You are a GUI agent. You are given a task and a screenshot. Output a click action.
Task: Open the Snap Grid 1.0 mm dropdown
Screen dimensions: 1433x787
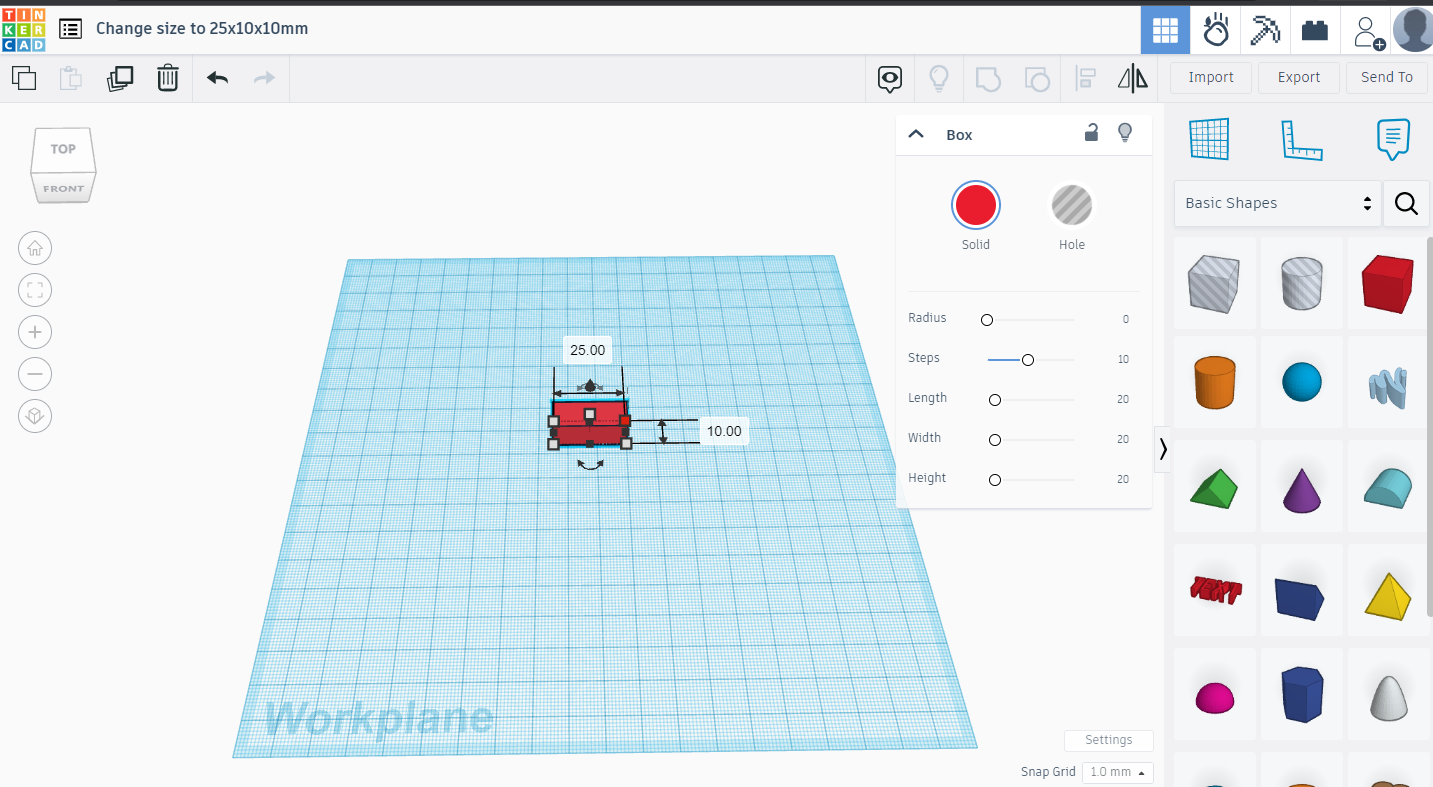point(1118,772)
